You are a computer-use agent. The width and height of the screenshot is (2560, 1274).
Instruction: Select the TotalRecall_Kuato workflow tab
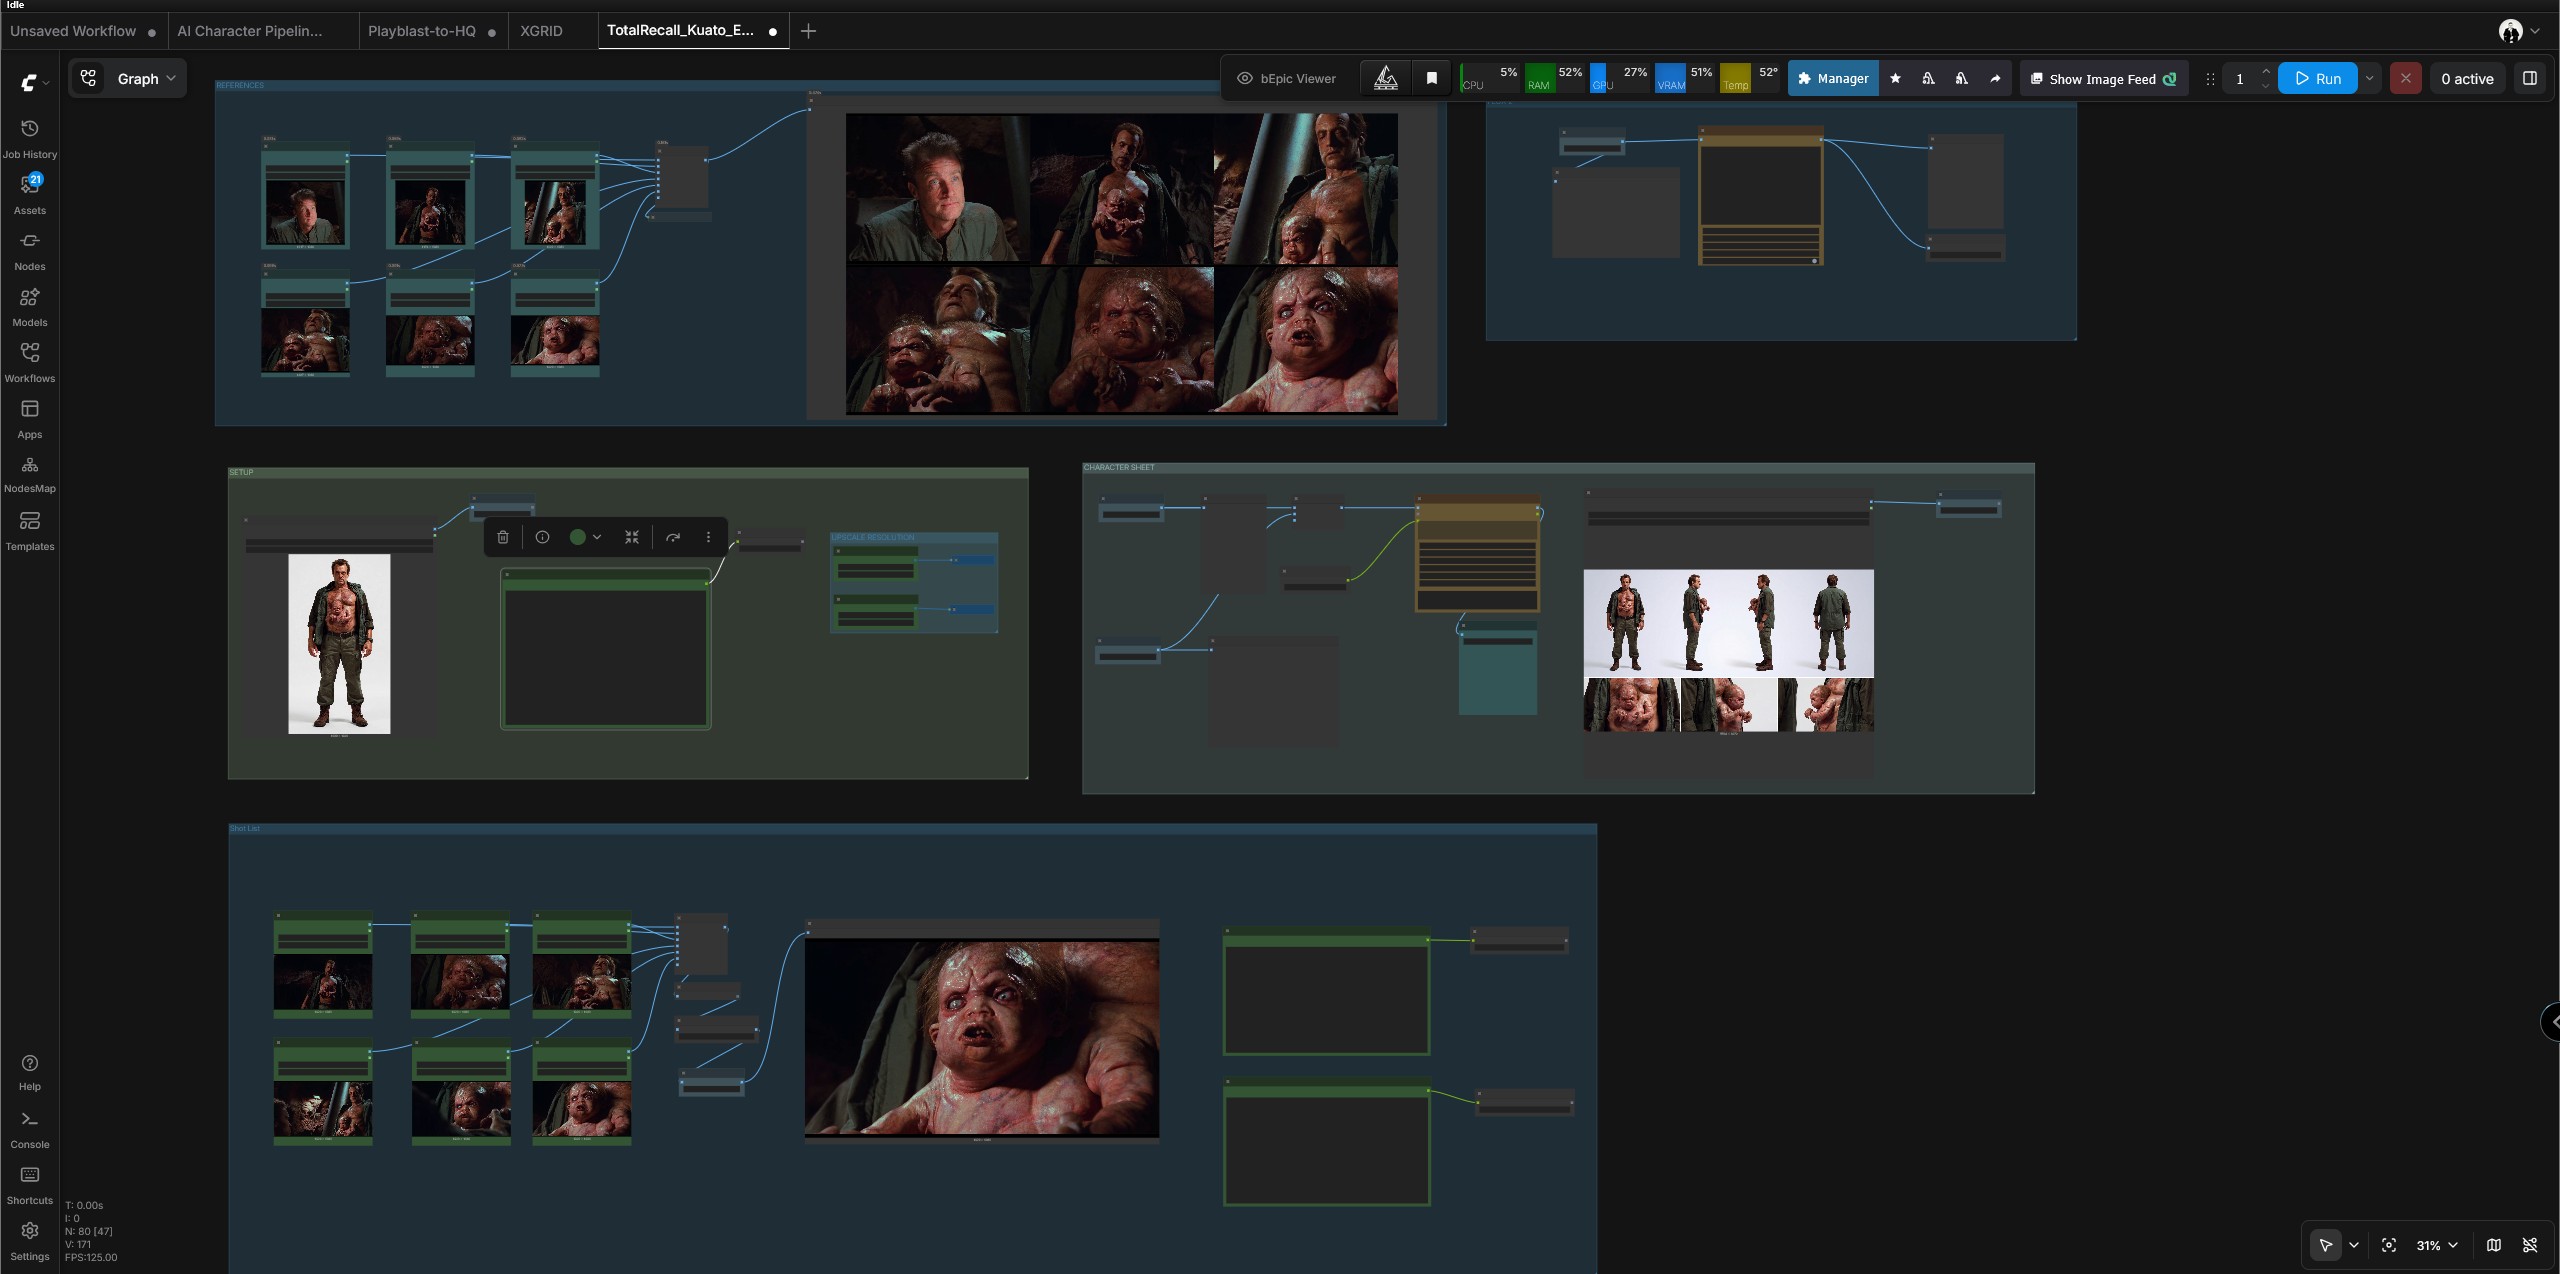[x=681, y=30]
